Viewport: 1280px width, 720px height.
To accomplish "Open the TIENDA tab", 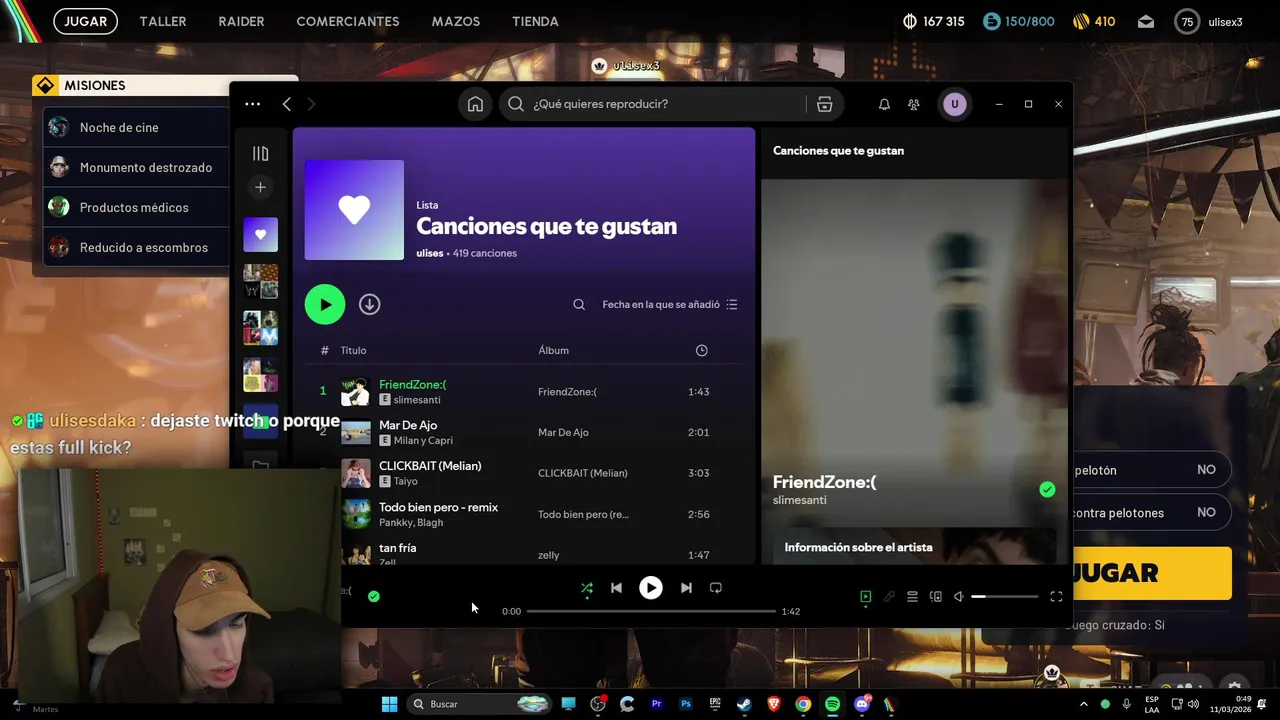I will pyautogui.click(x=535, y=21).
